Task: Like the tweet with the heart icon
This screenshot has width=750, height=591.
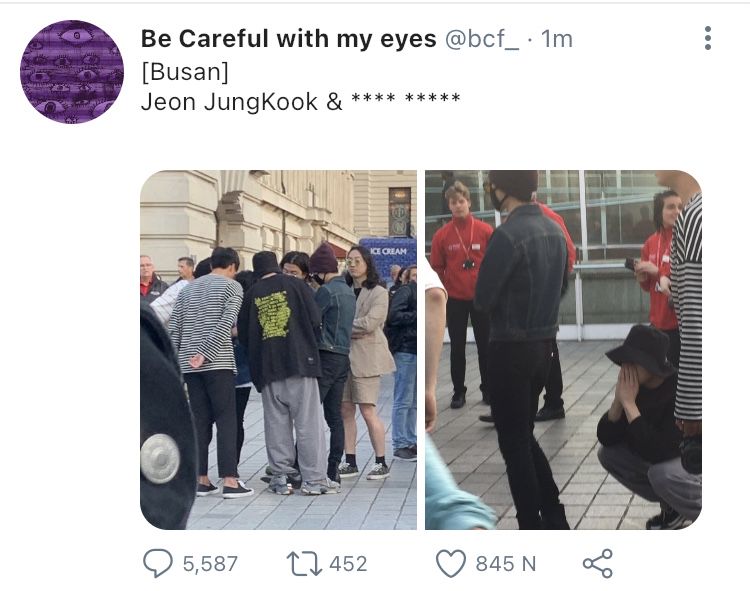Action: (451, 564)
